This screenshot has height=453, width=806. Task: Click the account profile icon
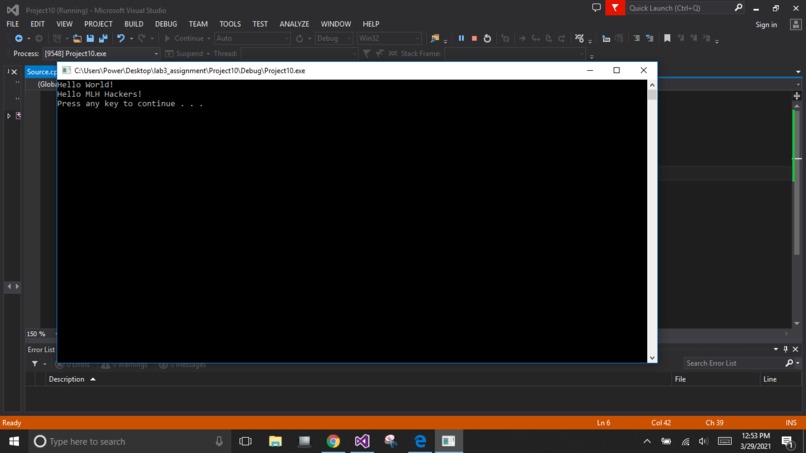pos(795,25)
